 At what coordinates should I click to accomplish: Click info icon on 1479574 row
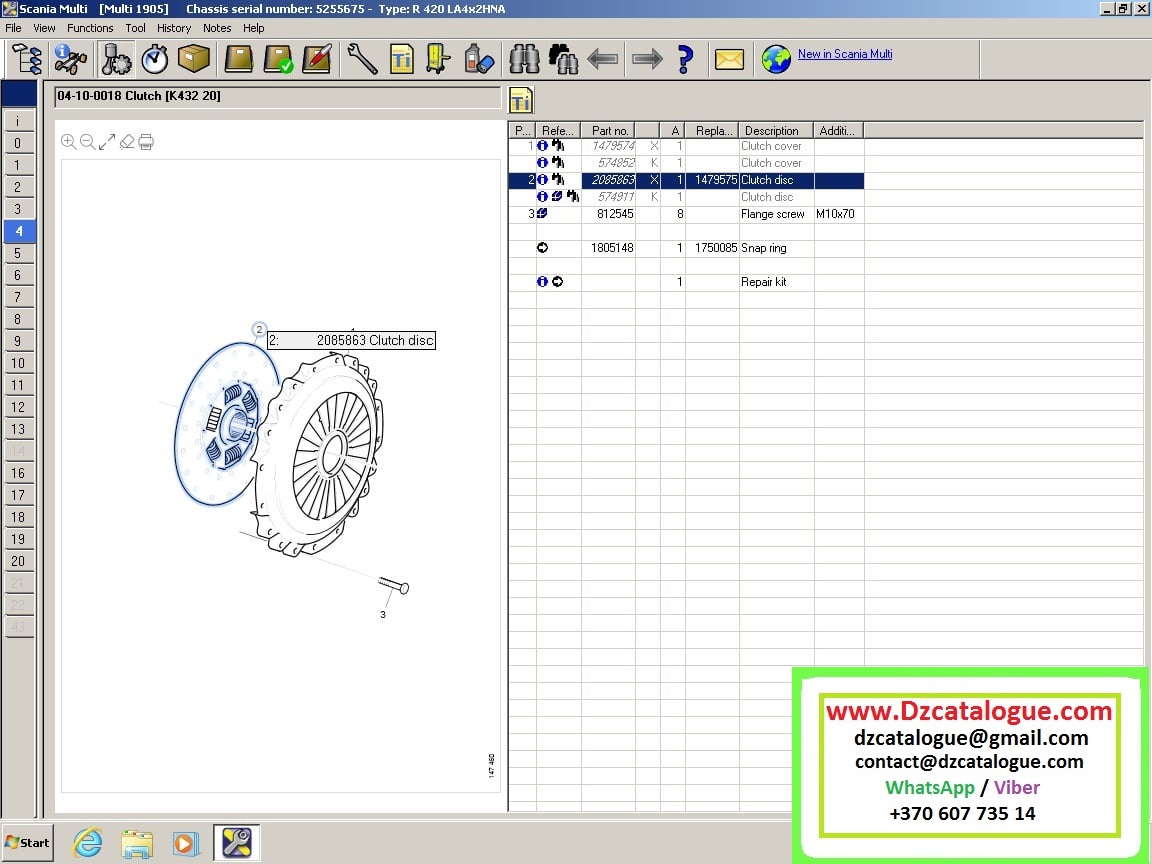point(542,145)
